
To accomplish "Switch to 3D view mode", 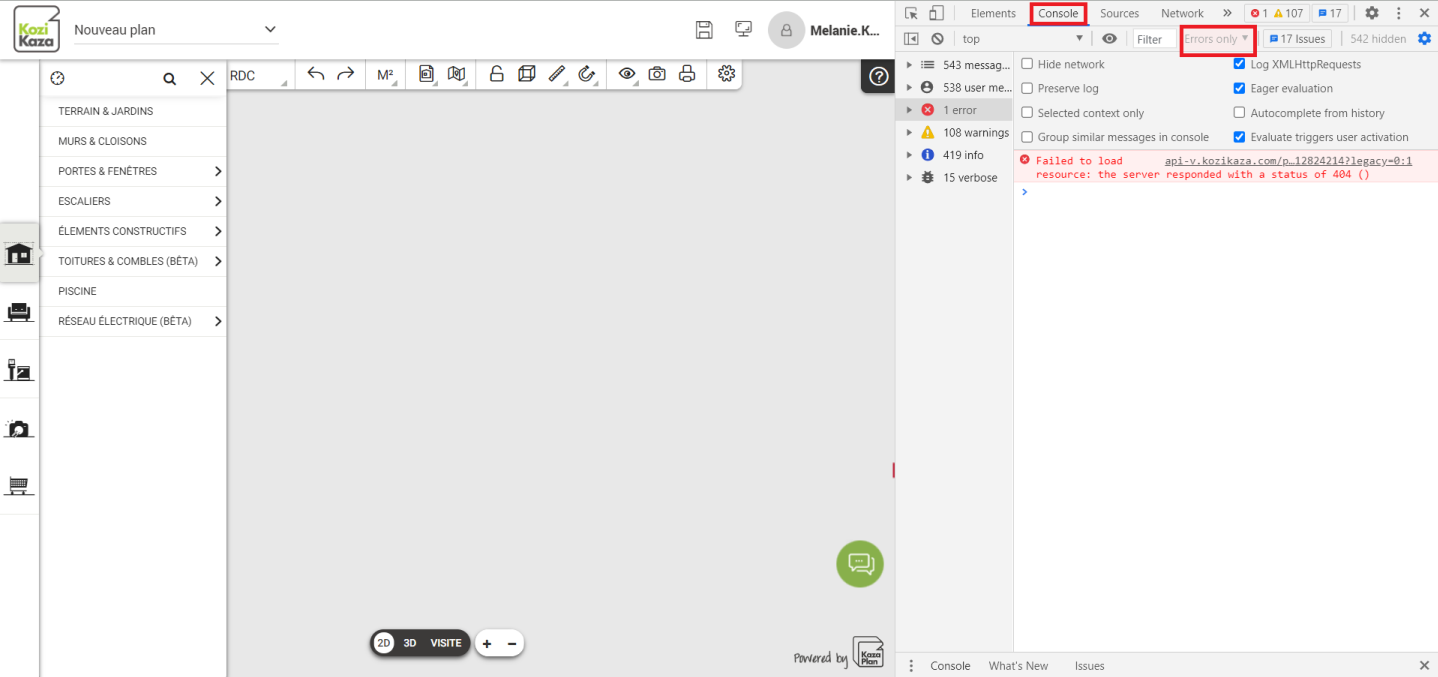I will [x=410, y=643].
